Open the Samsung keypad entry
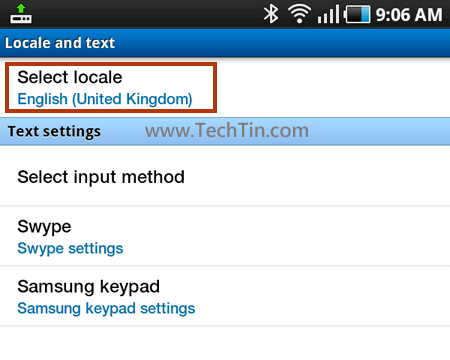Image resolution: width=450 pixels, height=360 pixels. pos(225,296)
